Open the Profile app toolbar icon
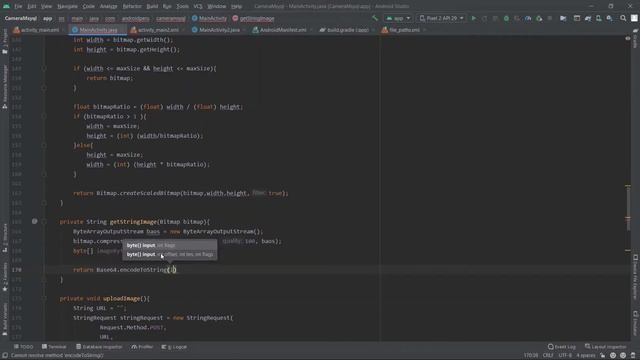640x360 pixels. tap(528, 18)
